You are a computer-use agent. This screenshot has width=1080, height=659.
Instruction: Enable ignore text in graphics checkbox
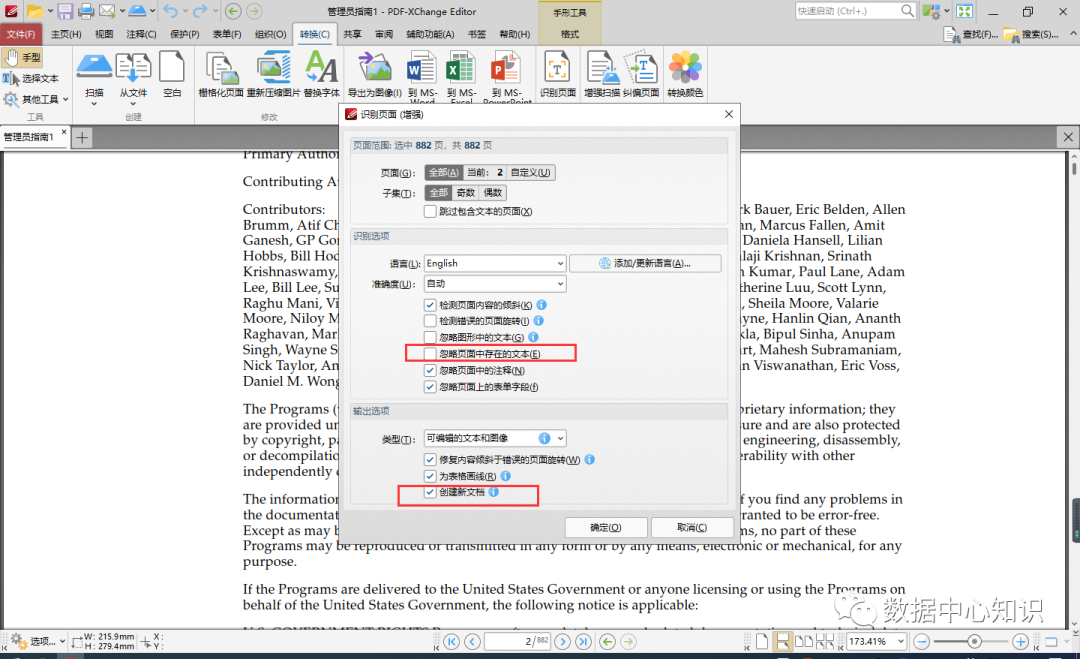(x=430, y=337)
